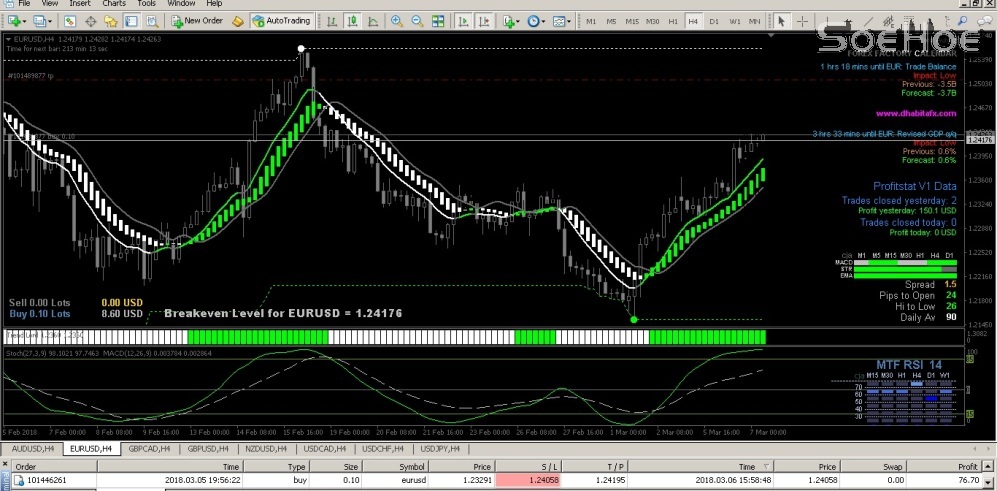Select the M15 timeframe button
The image size is (997, 491).
(631, 20)
